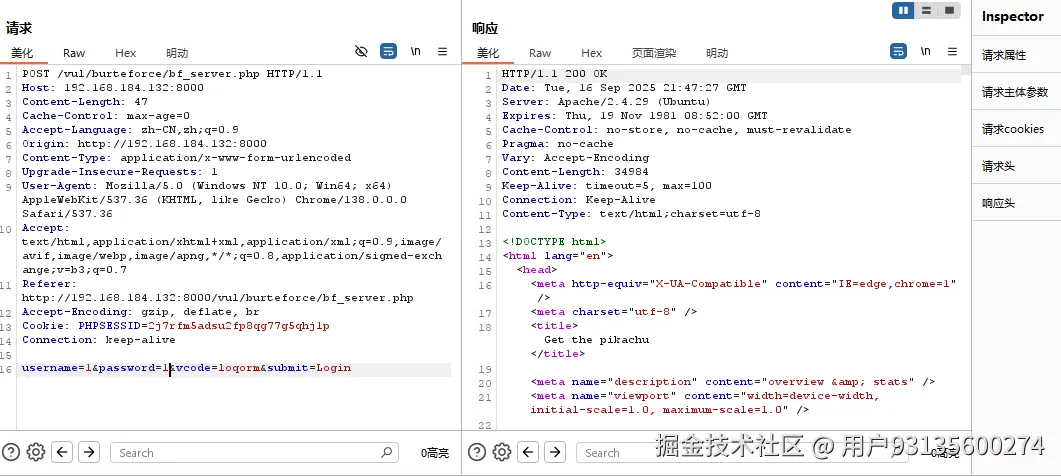Click magnifier icon in request search box
The height and width of the screenshot is (476, 1061).
(386, 452)
